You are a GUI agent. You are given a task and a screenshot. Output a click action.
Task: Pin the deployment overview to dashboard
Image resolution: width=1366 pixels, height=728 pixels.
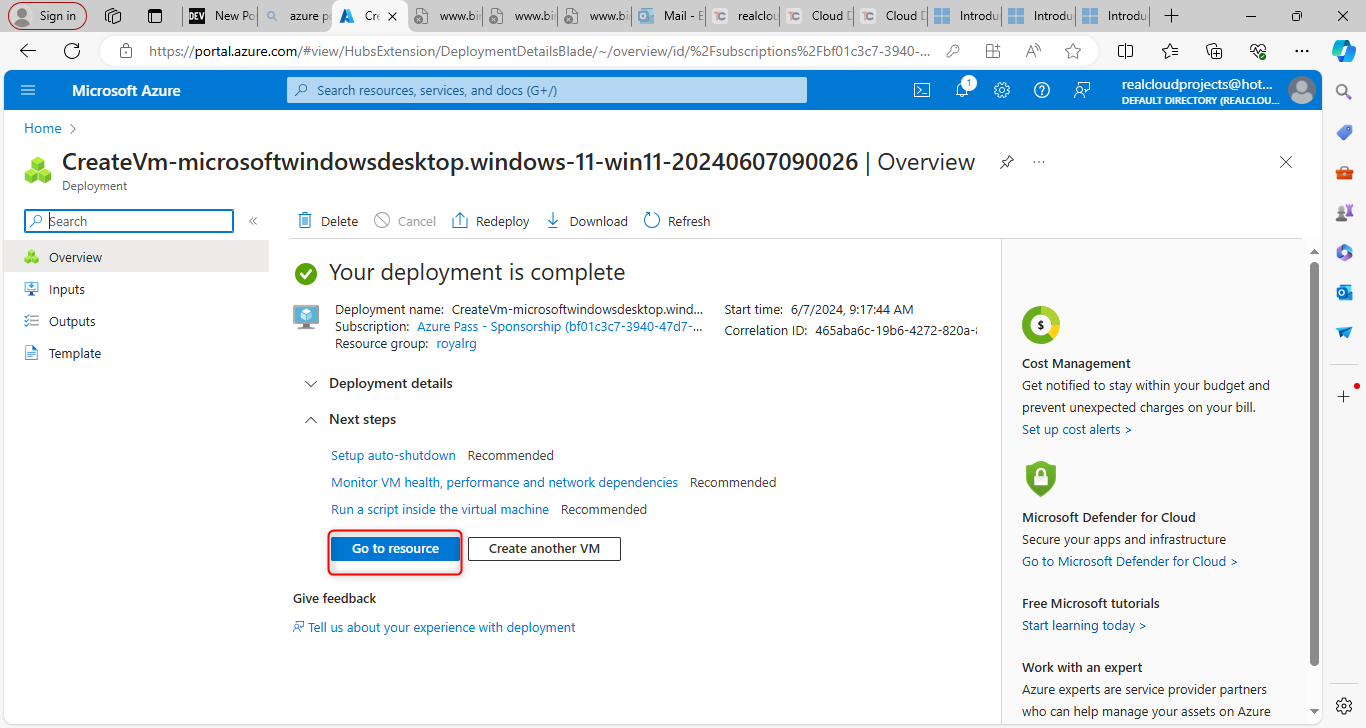(1007, 162)
